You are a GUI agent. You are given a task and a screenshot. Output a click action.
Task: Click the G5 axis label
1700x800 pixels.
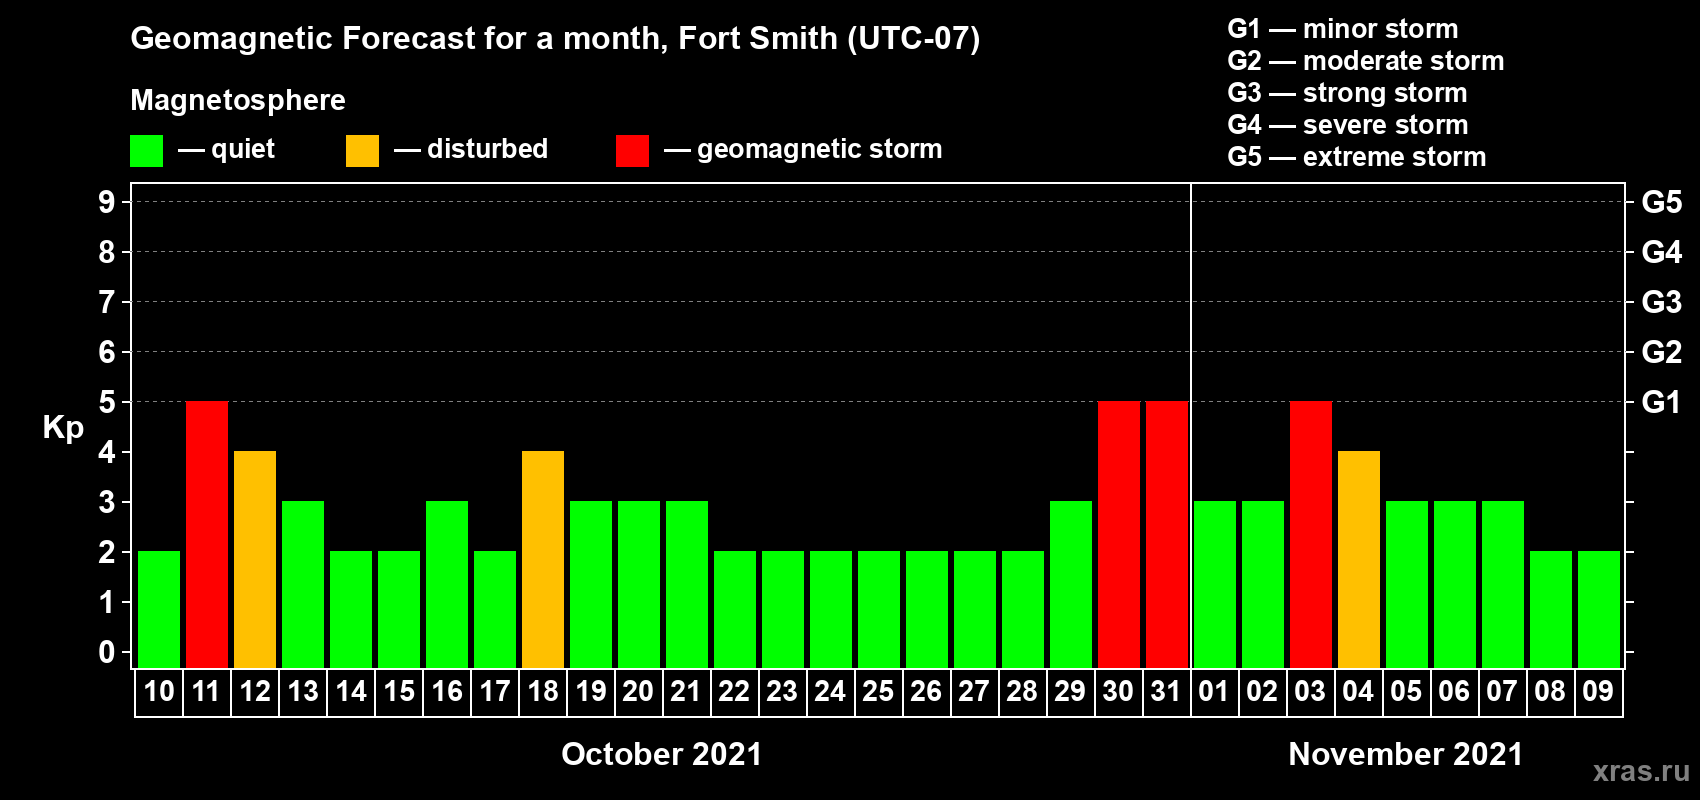[x=1662, y=202]
